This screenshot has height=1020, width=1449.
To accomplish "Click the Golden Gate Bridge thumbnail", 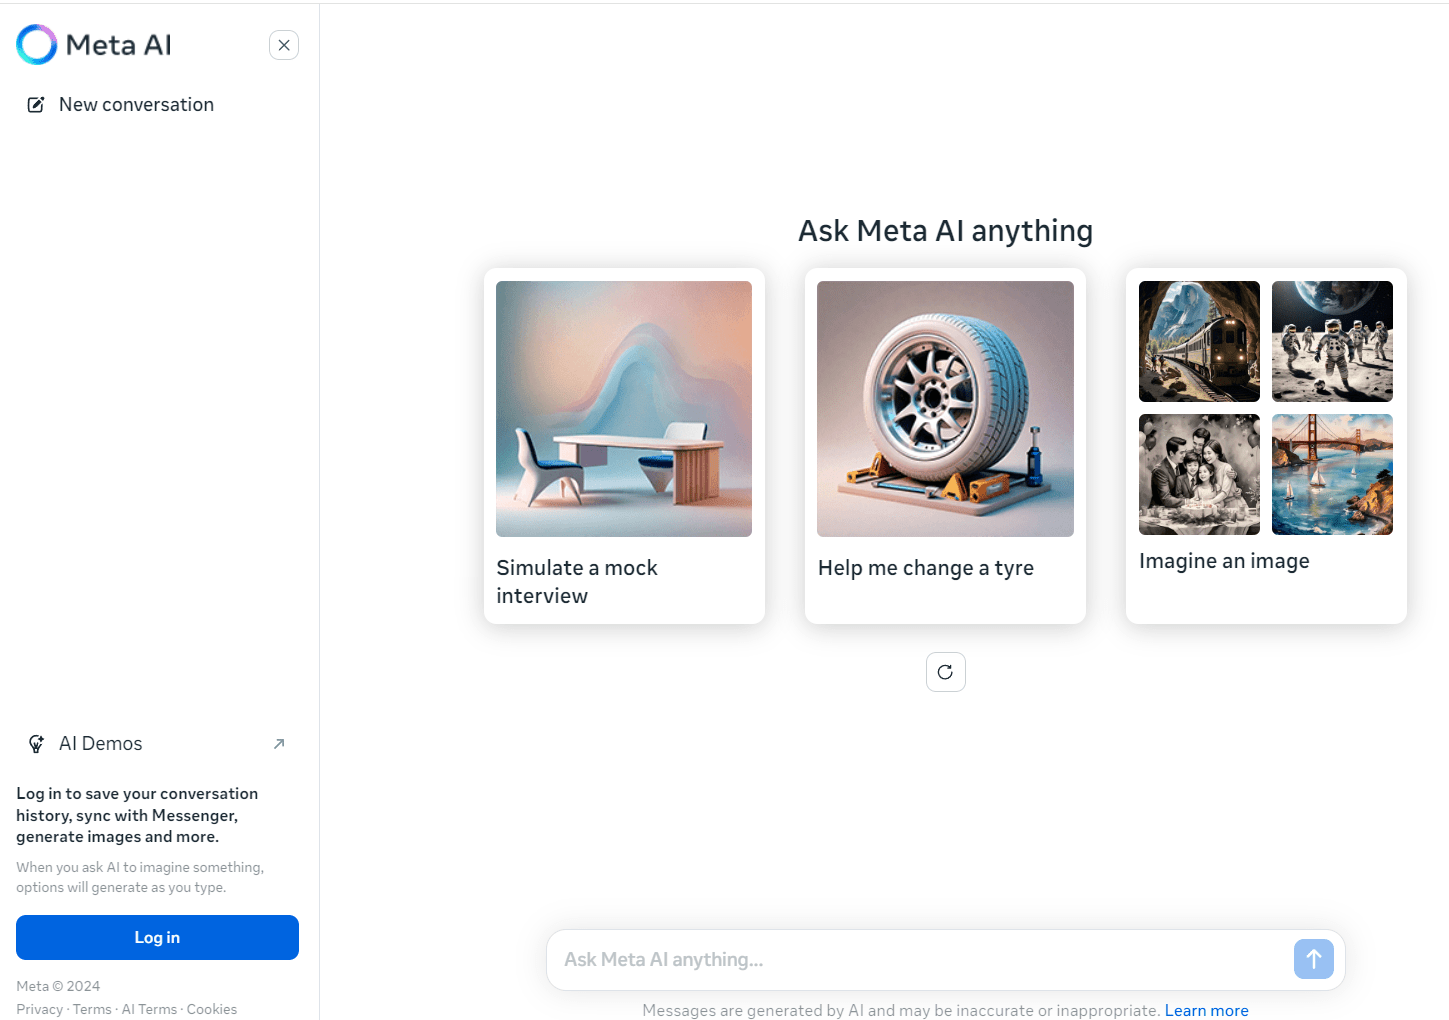I will click(1332, 474).
